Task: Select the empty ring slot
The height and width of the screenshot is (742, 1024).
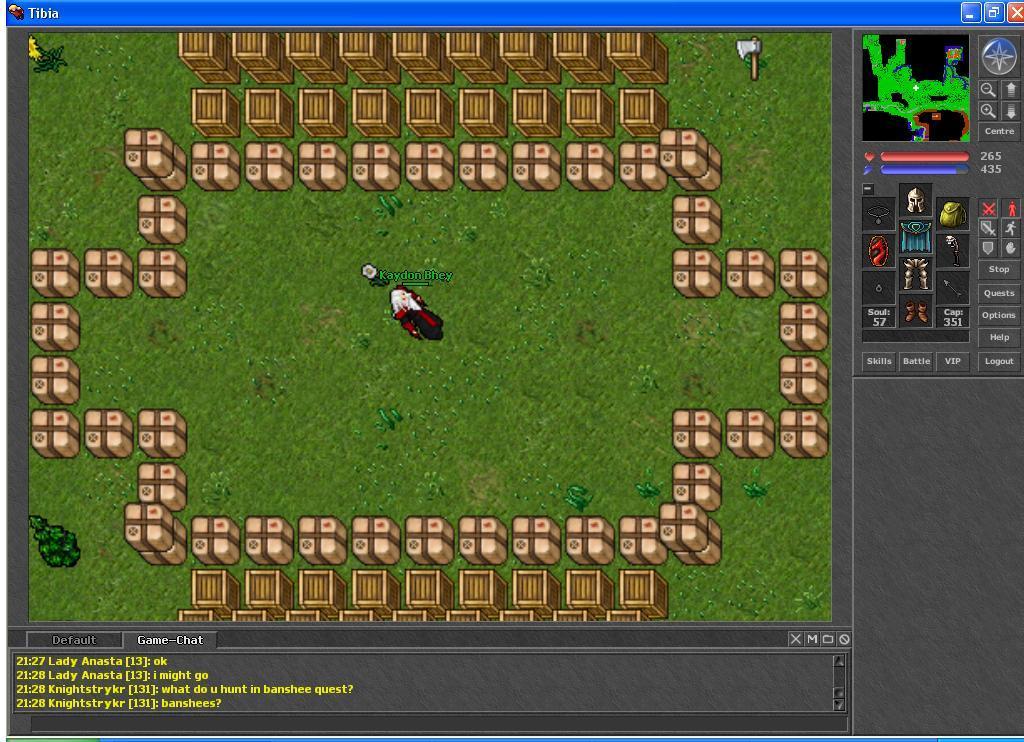Action: [878, 287]
